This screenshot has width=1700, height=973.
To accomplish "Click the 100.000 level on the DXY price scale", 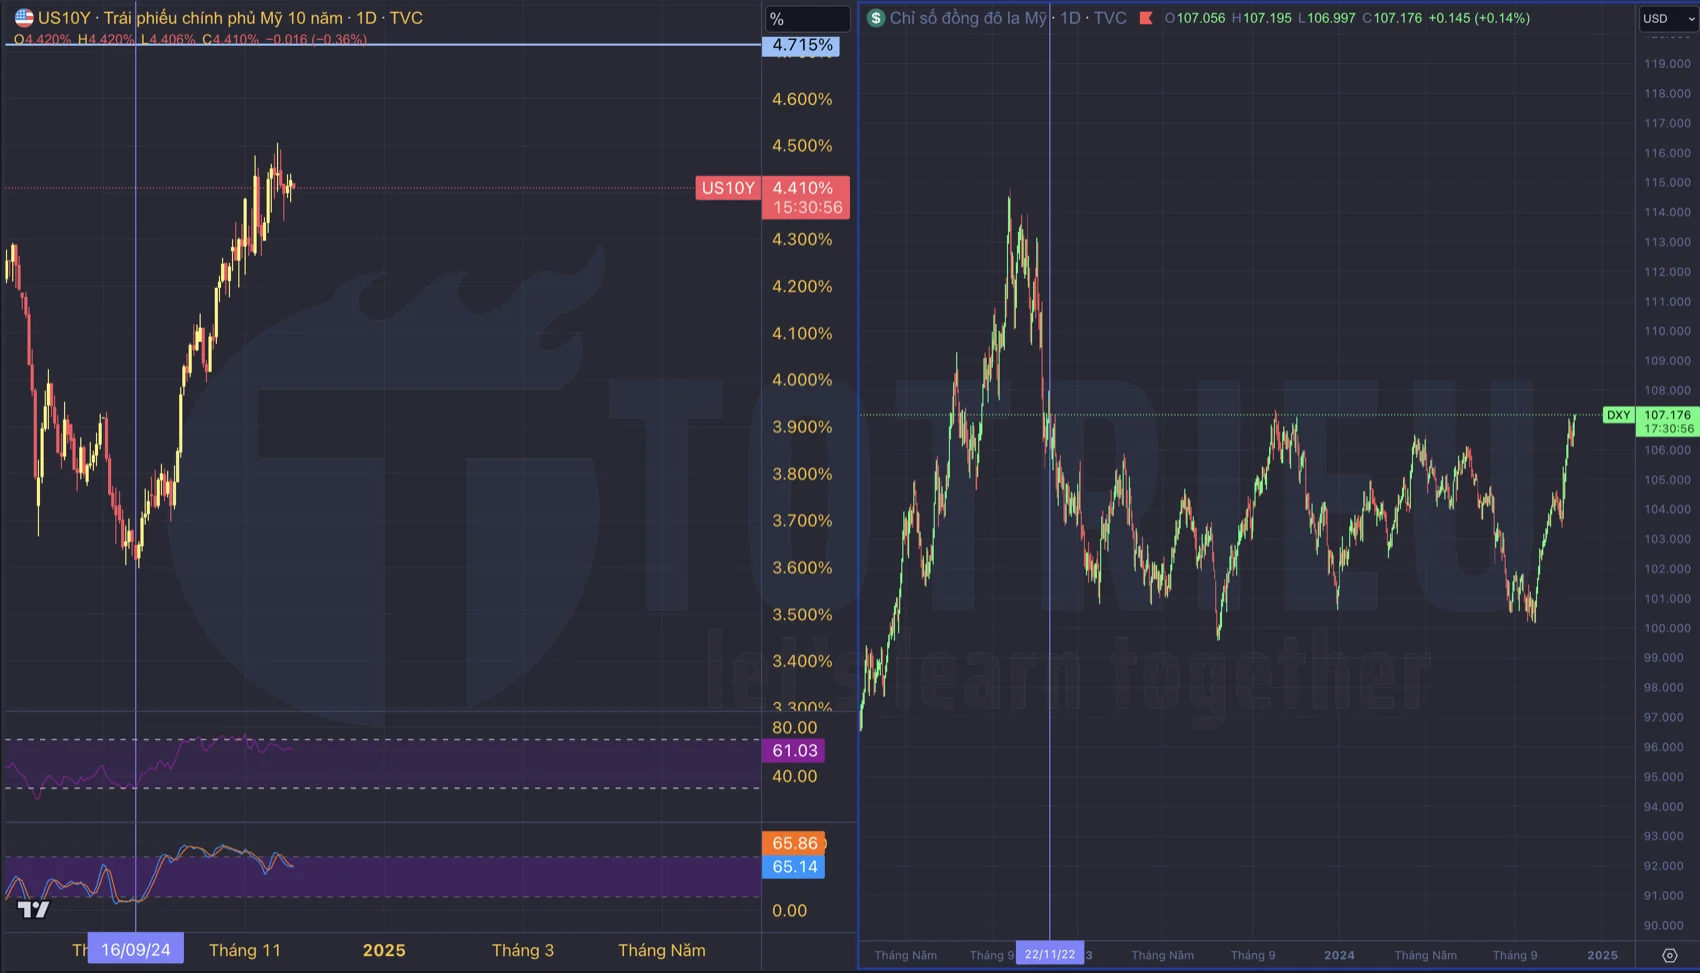I will tap(1668, 628).
